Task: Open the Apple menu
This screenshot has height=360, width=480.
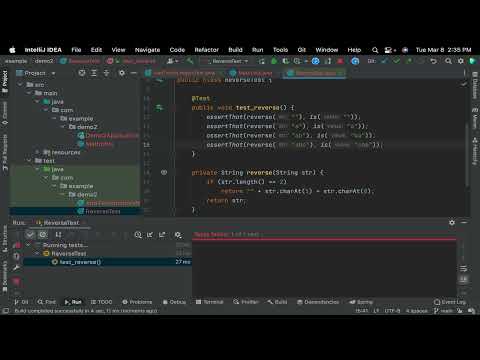Action: coord(12,50)
